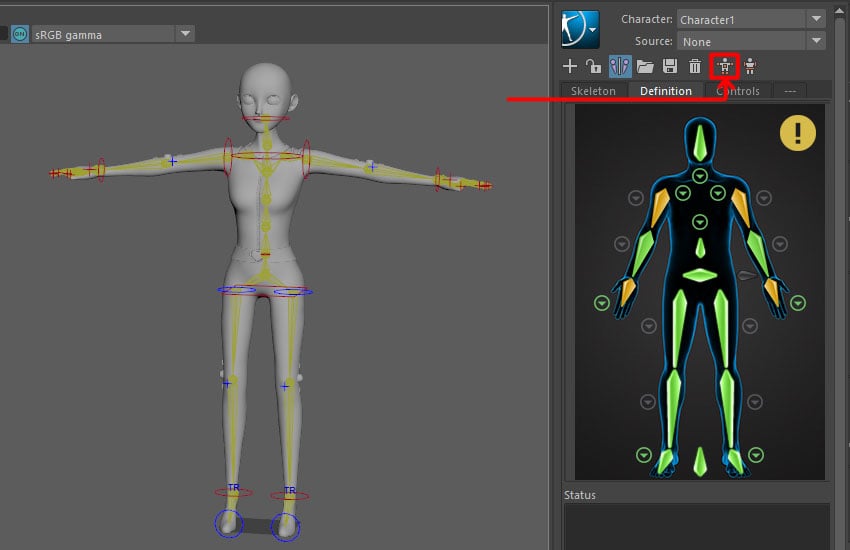Click the rightmost character figure toolbar icon
850x550 pixels.
(750, 67)
